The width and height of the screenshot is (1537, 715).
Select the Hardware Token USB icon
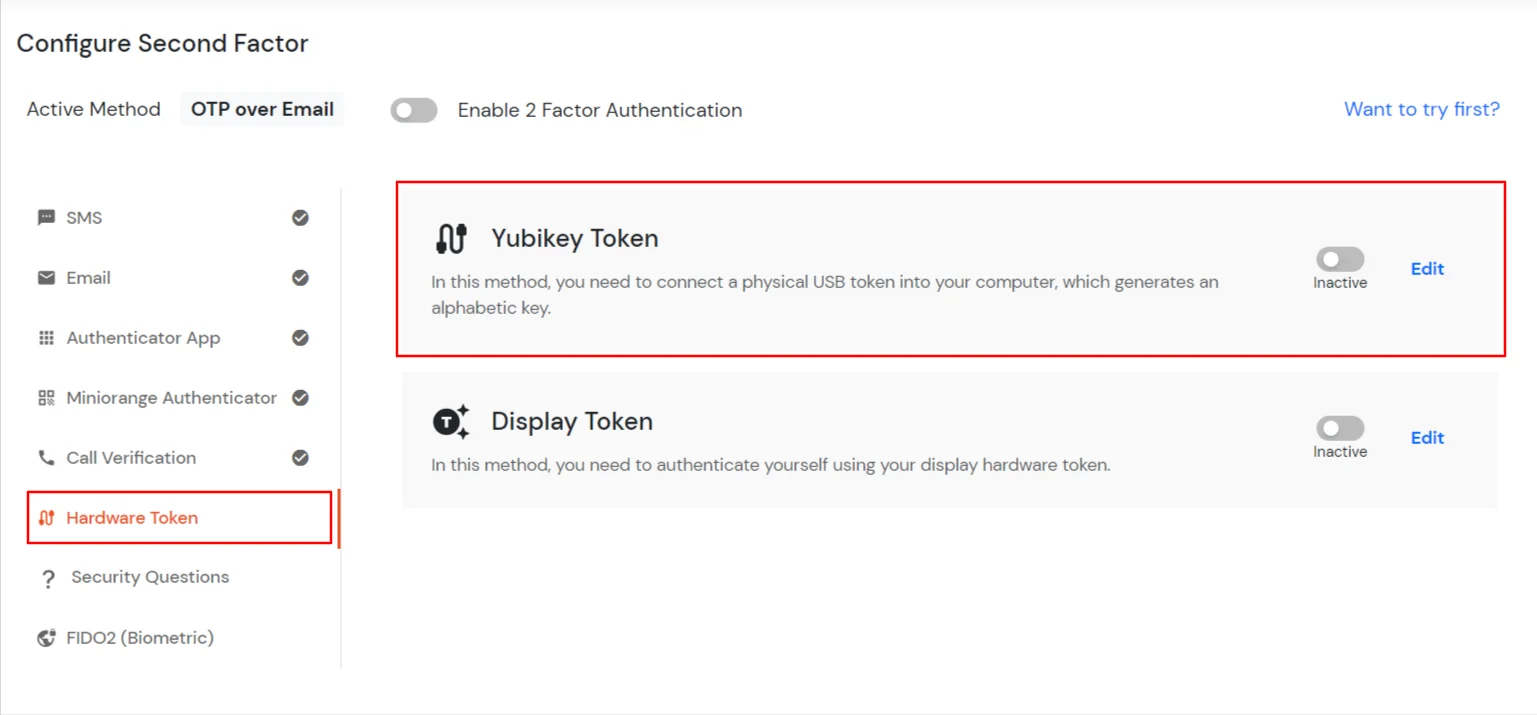tap(44, 518)
